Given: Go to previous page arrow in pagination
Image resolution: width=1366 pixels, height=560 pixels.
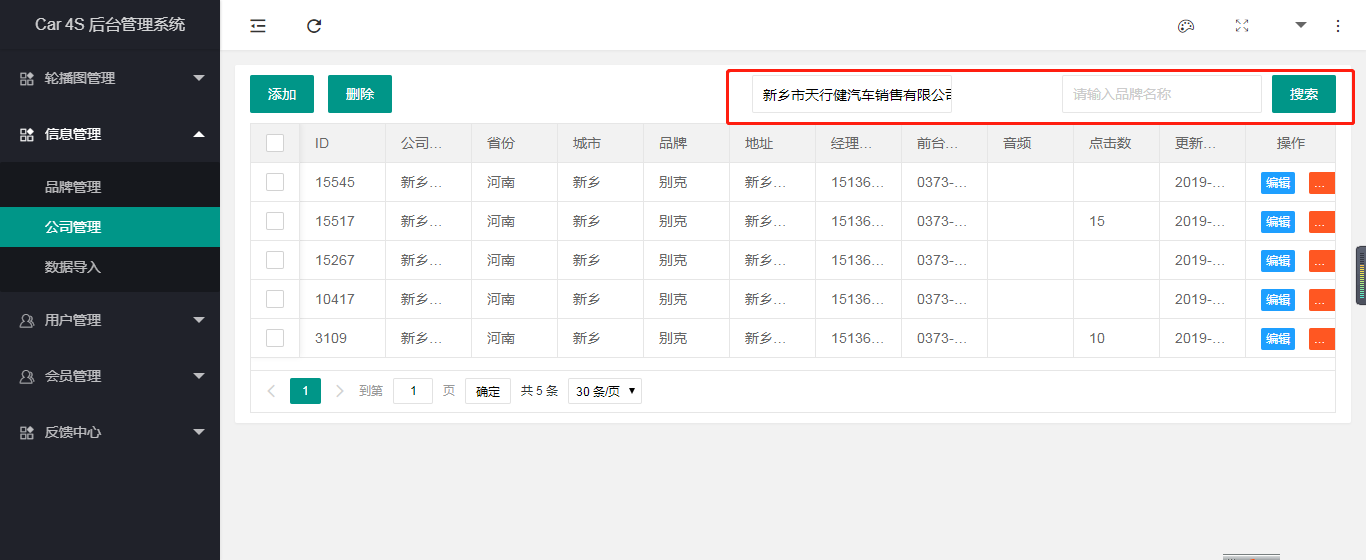Looking at the screenshot, I should coord(271,391).
